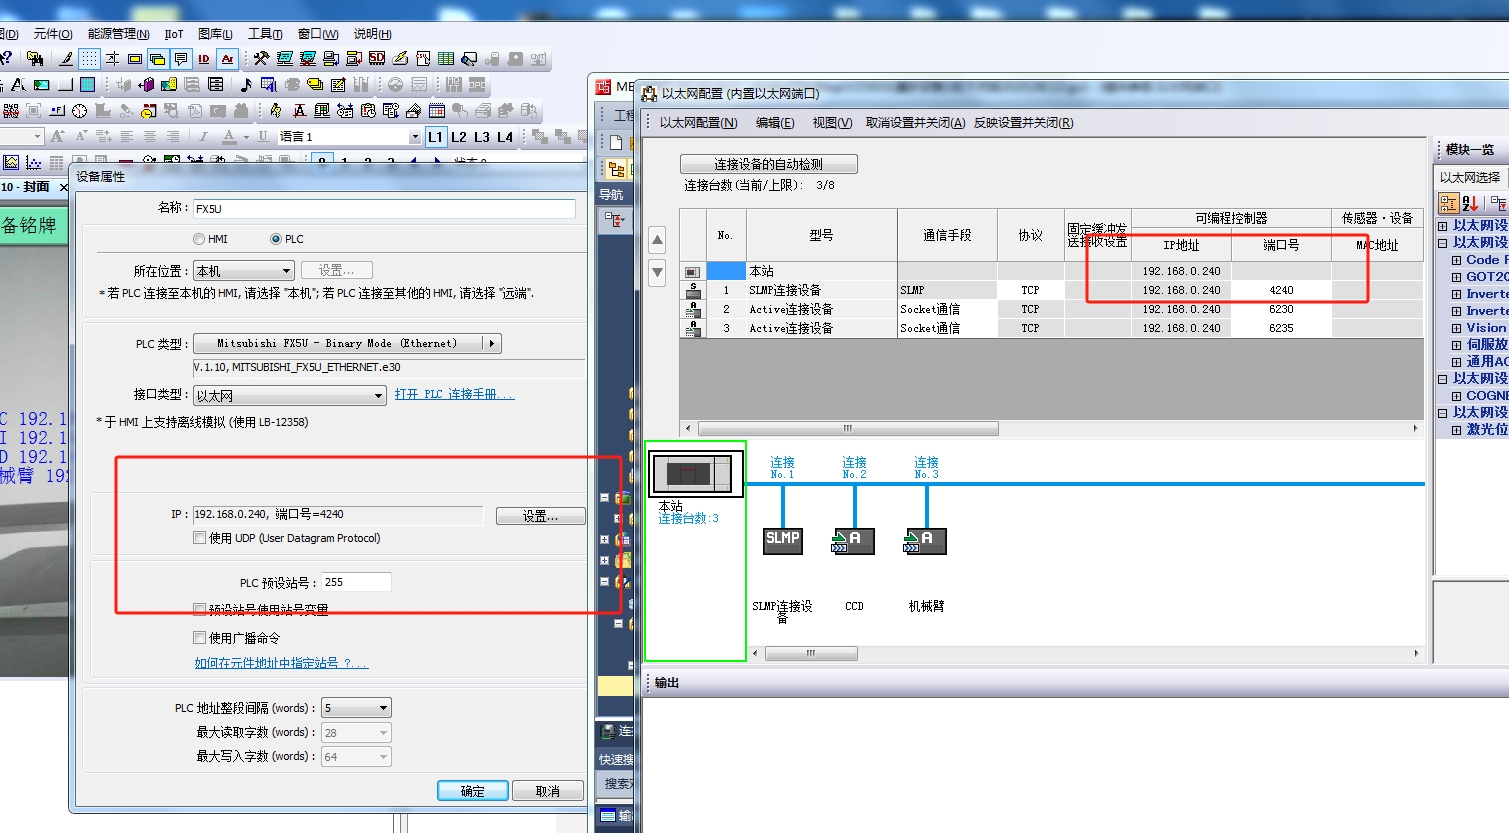The height and width of the screenshot is (833, 1509).
Task: Open the PLC connection manual link
Action: [x=454, y=395]
